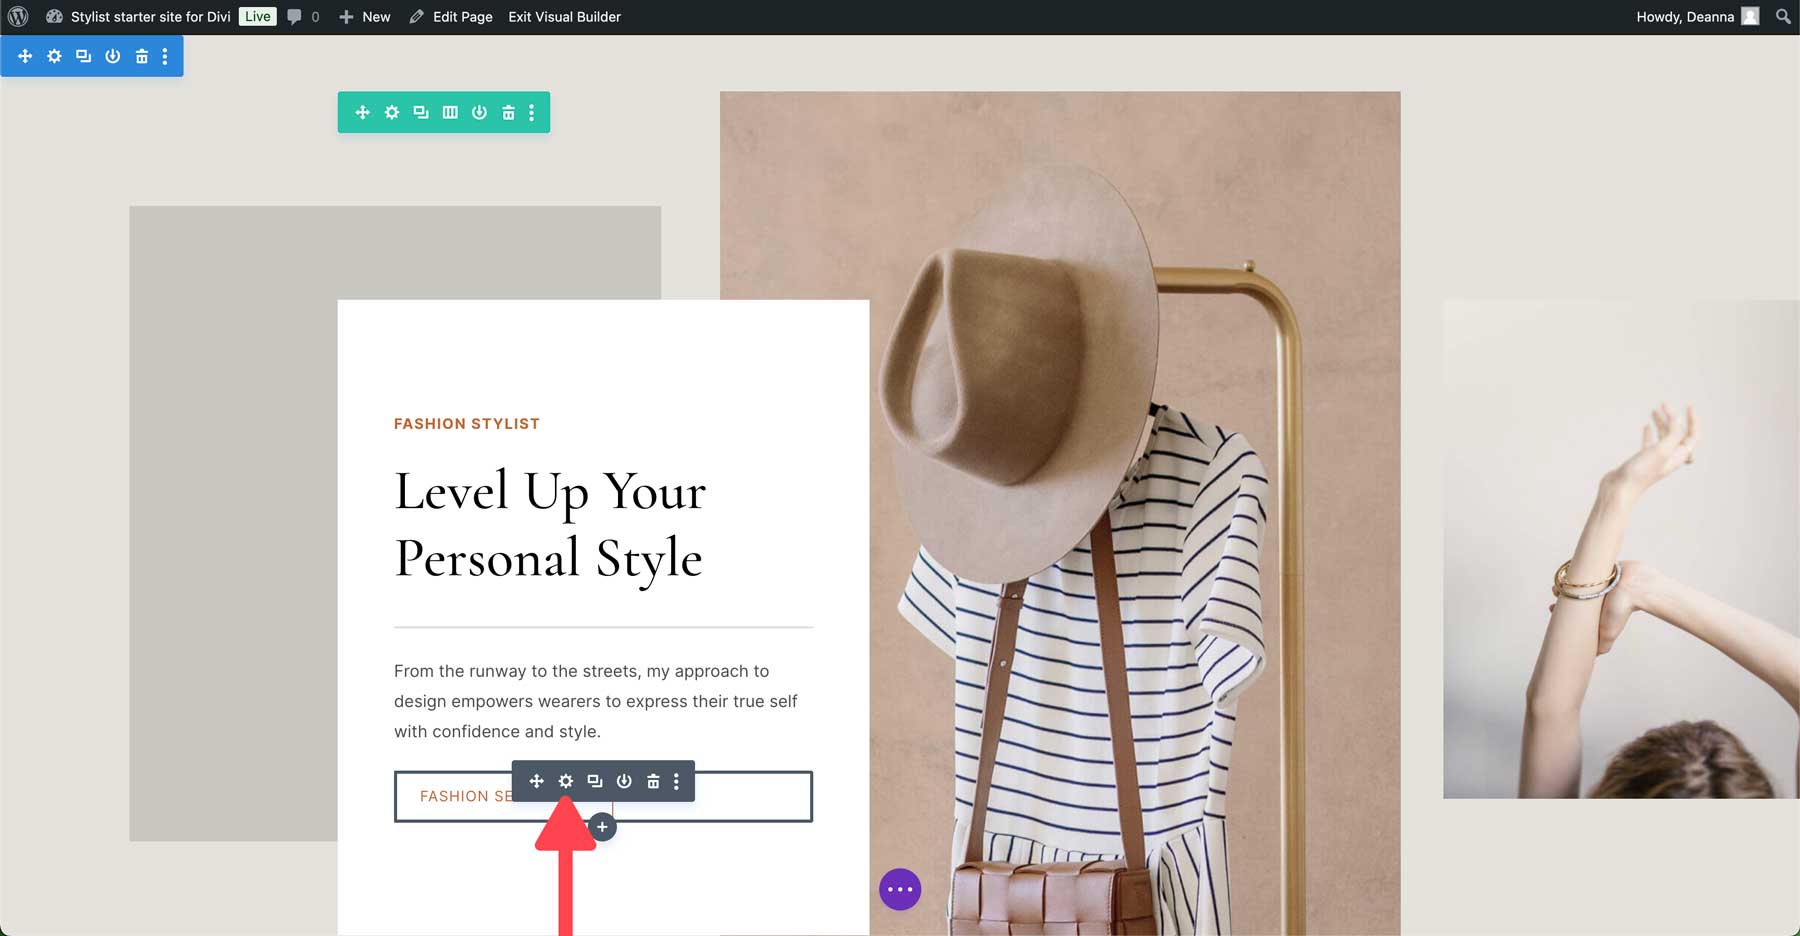Open the comments bubble in admin bar

(295, 16)
